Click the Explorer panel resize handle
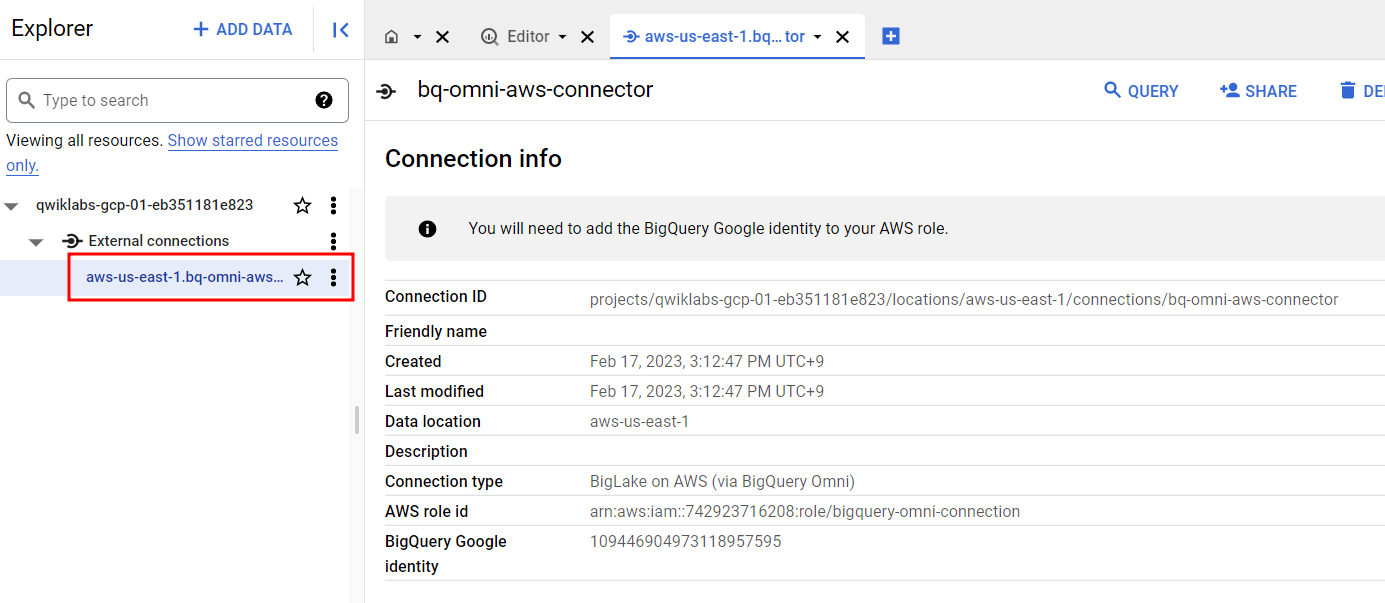1385x603 pixels. (357, 420)
